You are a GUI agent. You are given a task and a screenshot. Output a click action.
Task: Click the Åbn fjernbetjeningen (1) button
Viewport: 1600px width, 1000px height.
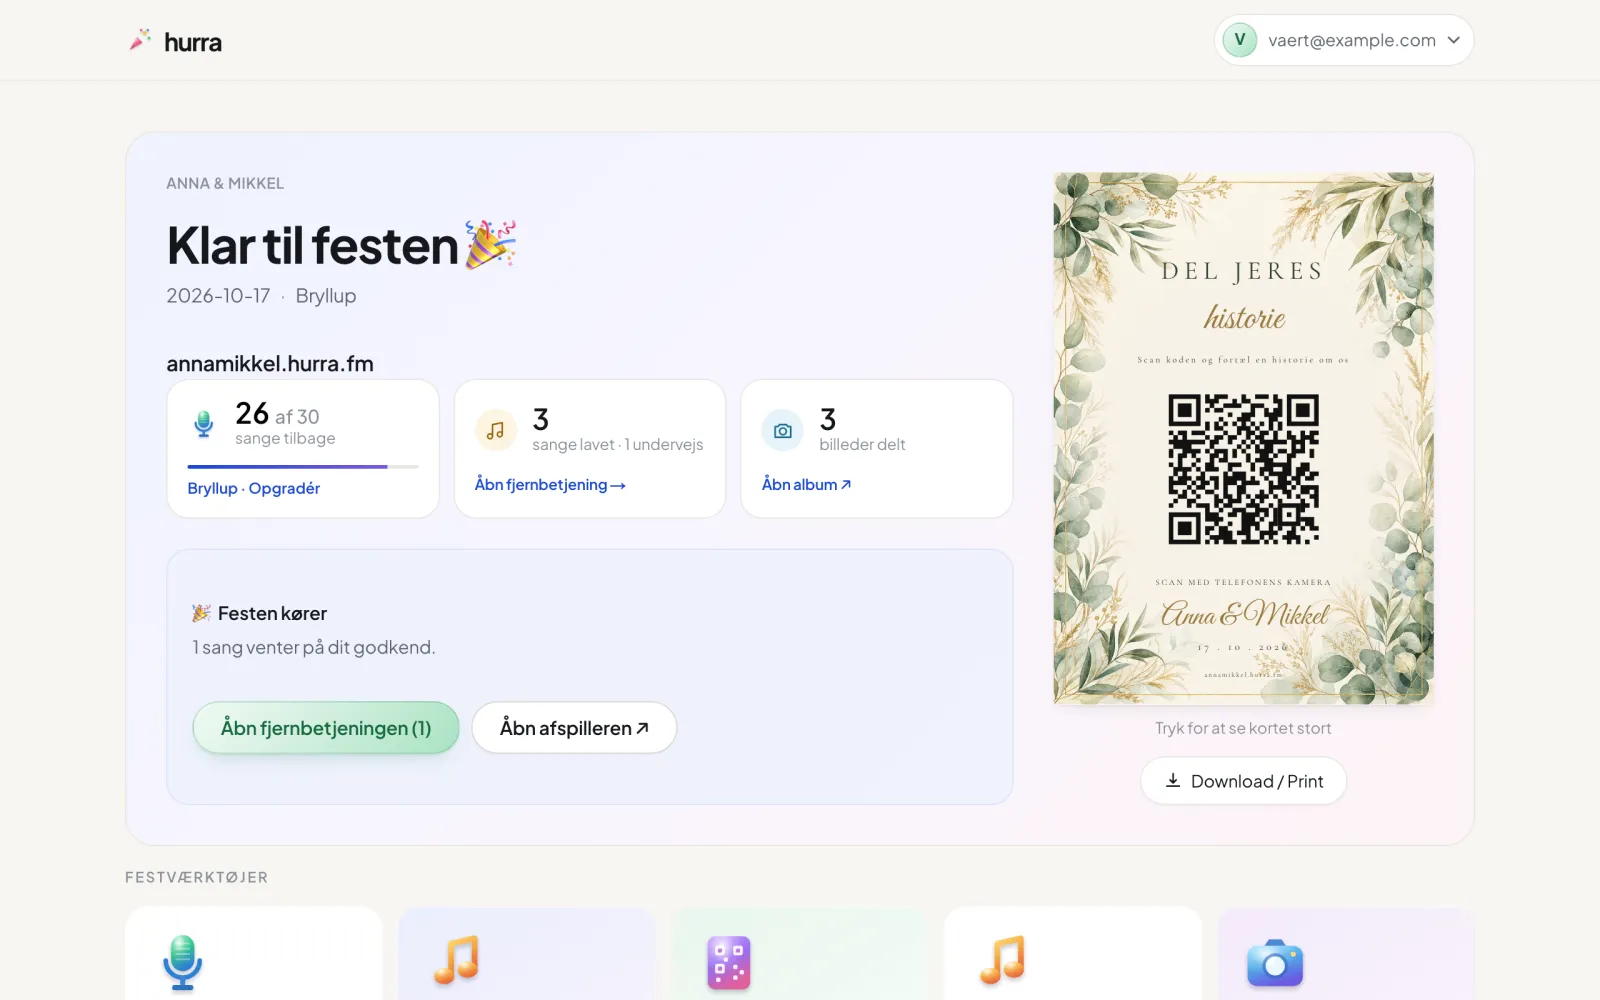click(326, 728)
